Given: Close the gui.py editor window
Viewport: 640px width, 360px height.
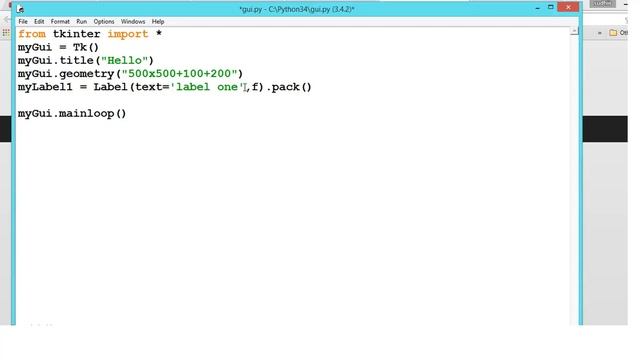Looking at the screenshot, I should 568,7.
